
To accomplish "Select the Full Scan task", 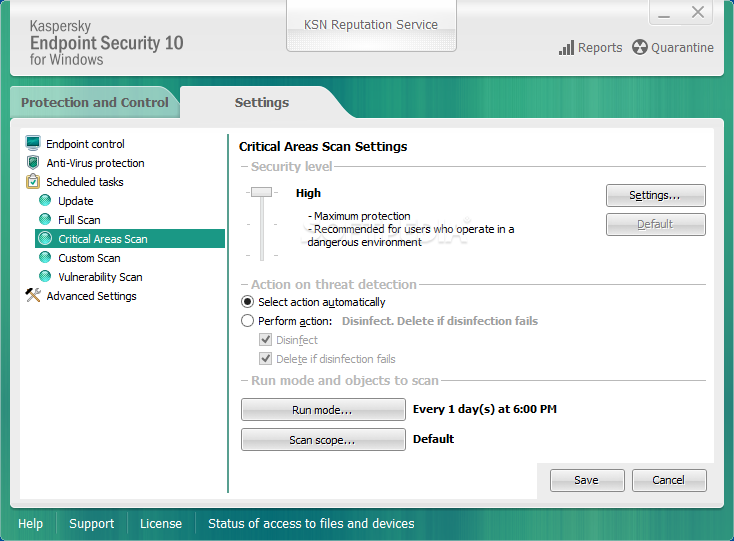I will coord(79,220).
